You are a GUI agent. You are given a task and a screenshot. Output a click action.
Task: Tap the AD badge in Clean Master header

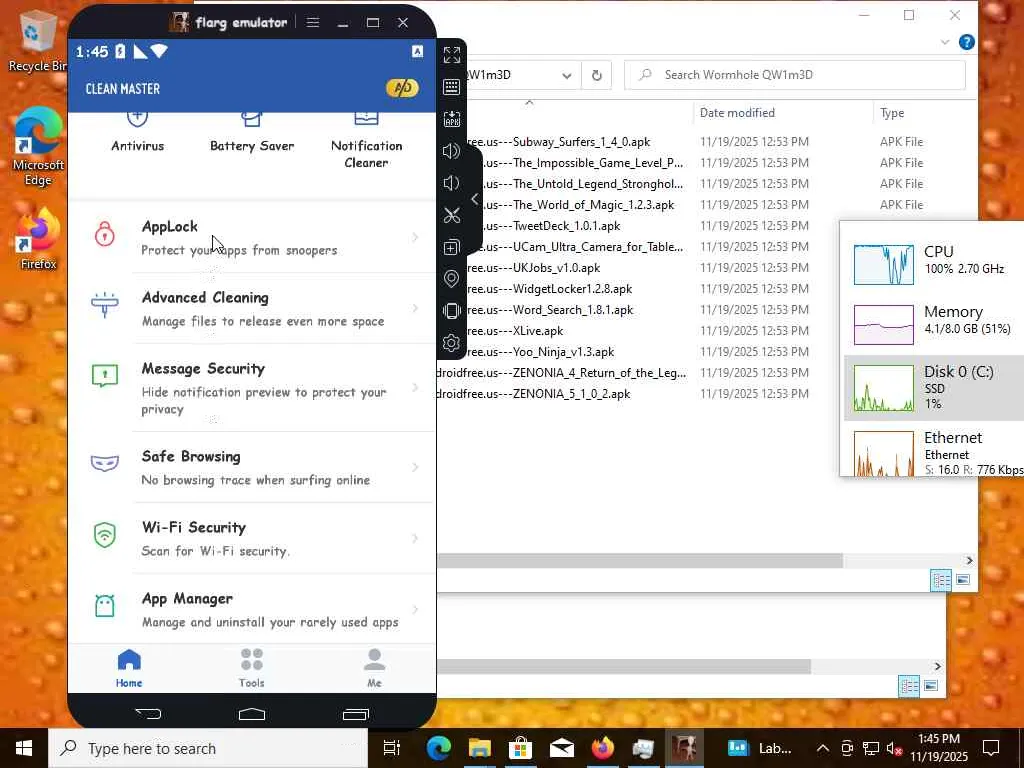click(402, 88)
